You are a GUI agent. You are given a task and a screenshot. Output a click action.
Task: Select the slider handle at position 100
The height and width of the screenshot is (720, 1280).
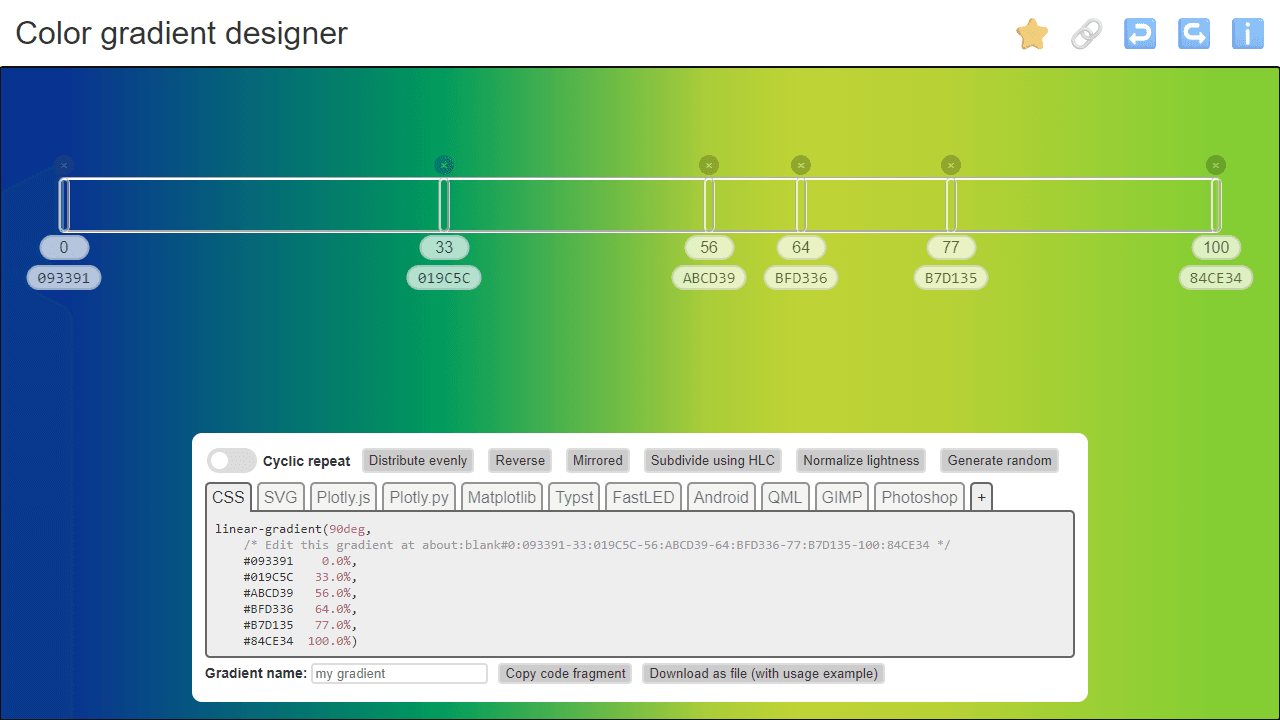click(x=1216, y=205)
